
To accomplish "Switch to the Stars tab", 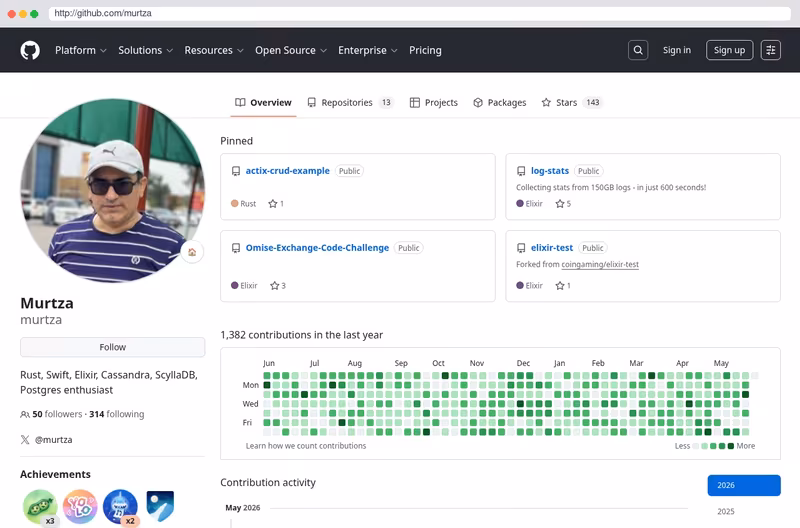I will pyautogui.click(x=572, y=103).
